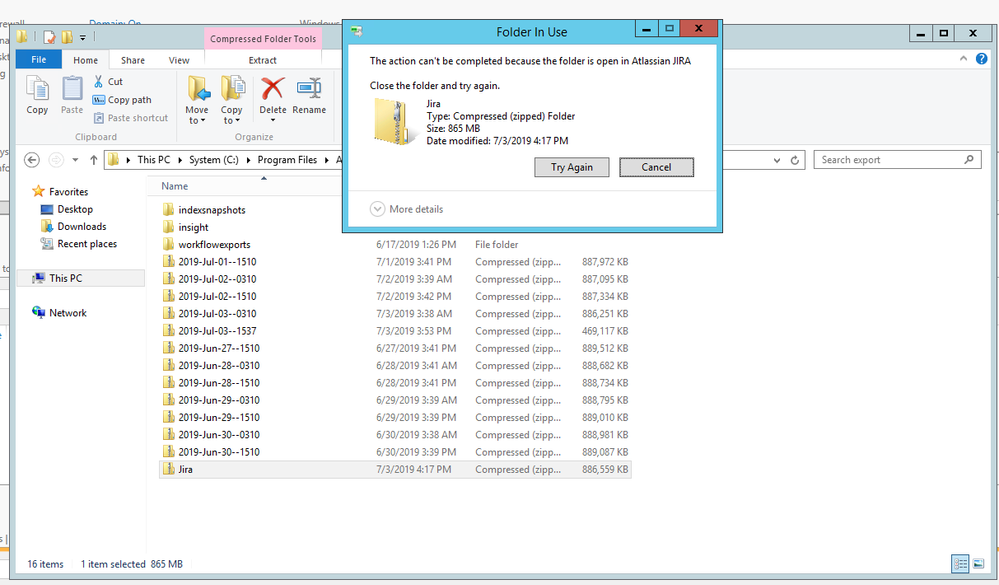Viewport: 999px width, 585px height.
Task: Open the Extract tab
Action: click(x=262, y=60)
